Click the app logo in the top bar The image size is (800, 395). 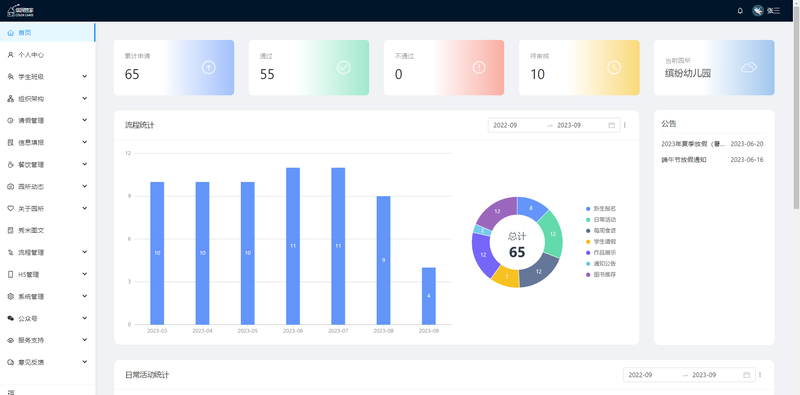click(x=20, y=10)
